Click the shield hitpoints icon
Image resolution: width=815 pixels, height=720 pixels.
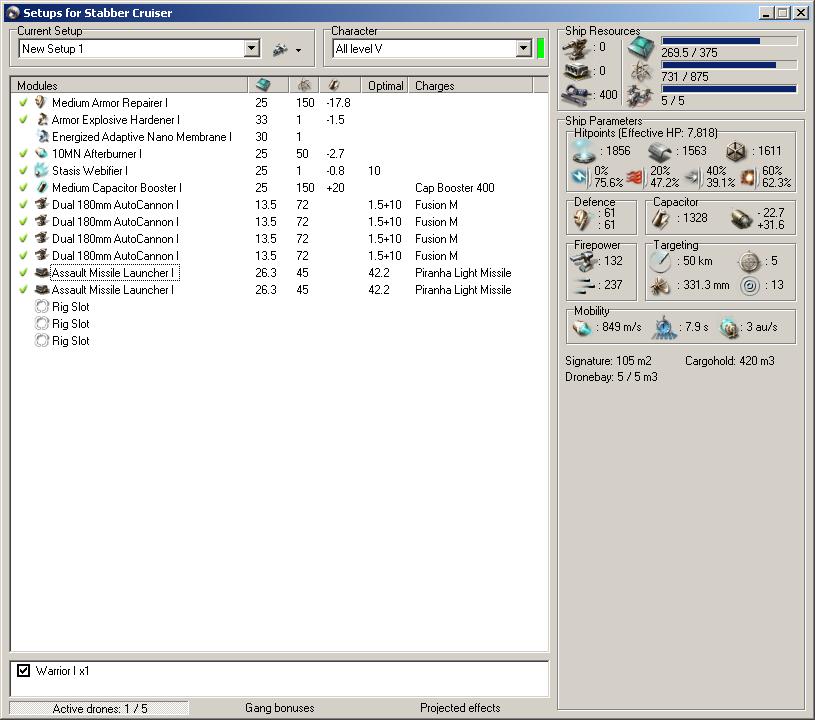582,150
